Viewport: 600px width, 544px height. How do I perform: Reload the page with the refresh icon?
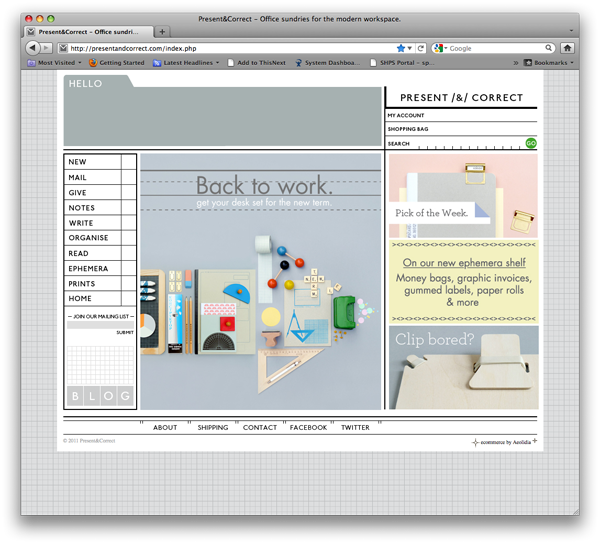(421, 48)
